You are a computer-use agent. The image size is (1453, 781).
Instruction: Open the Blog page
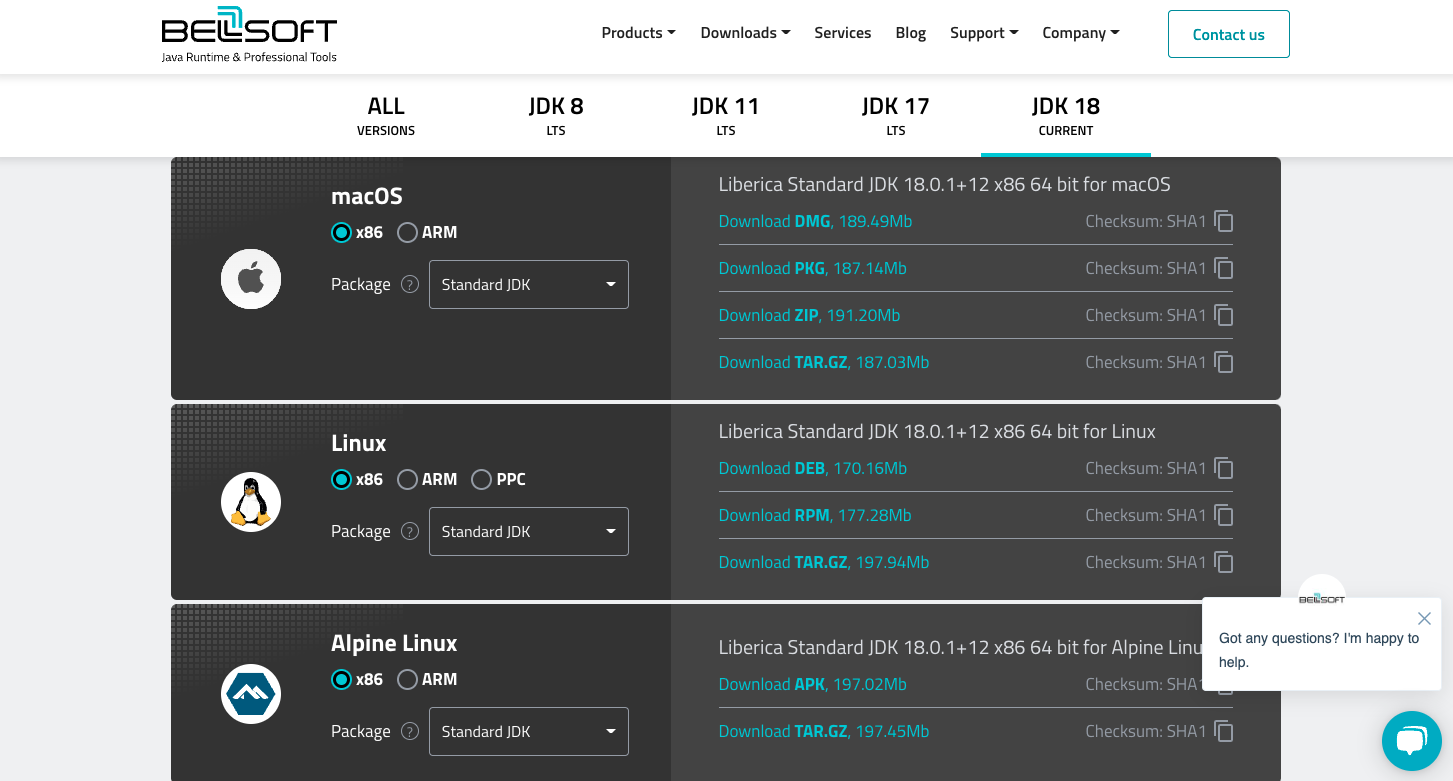[911, 33]
